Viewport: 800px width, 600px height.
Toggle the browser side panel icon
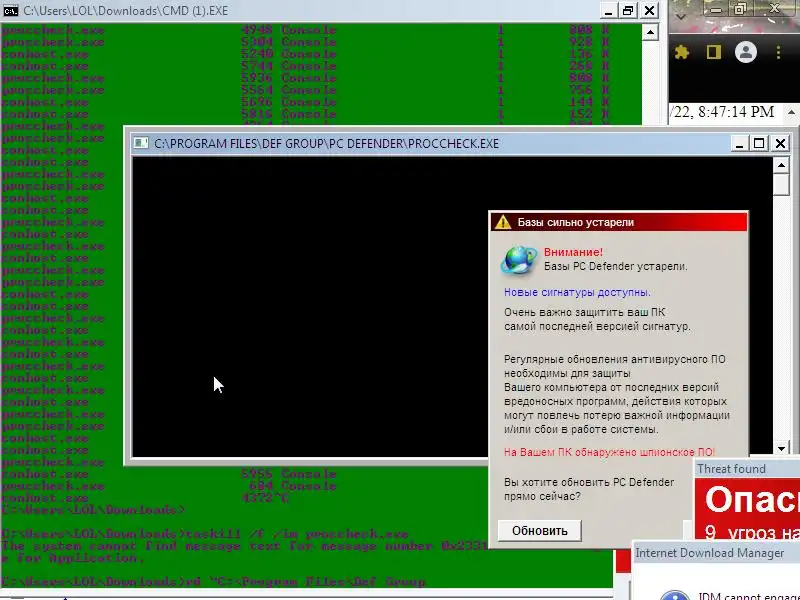[713, 52]
